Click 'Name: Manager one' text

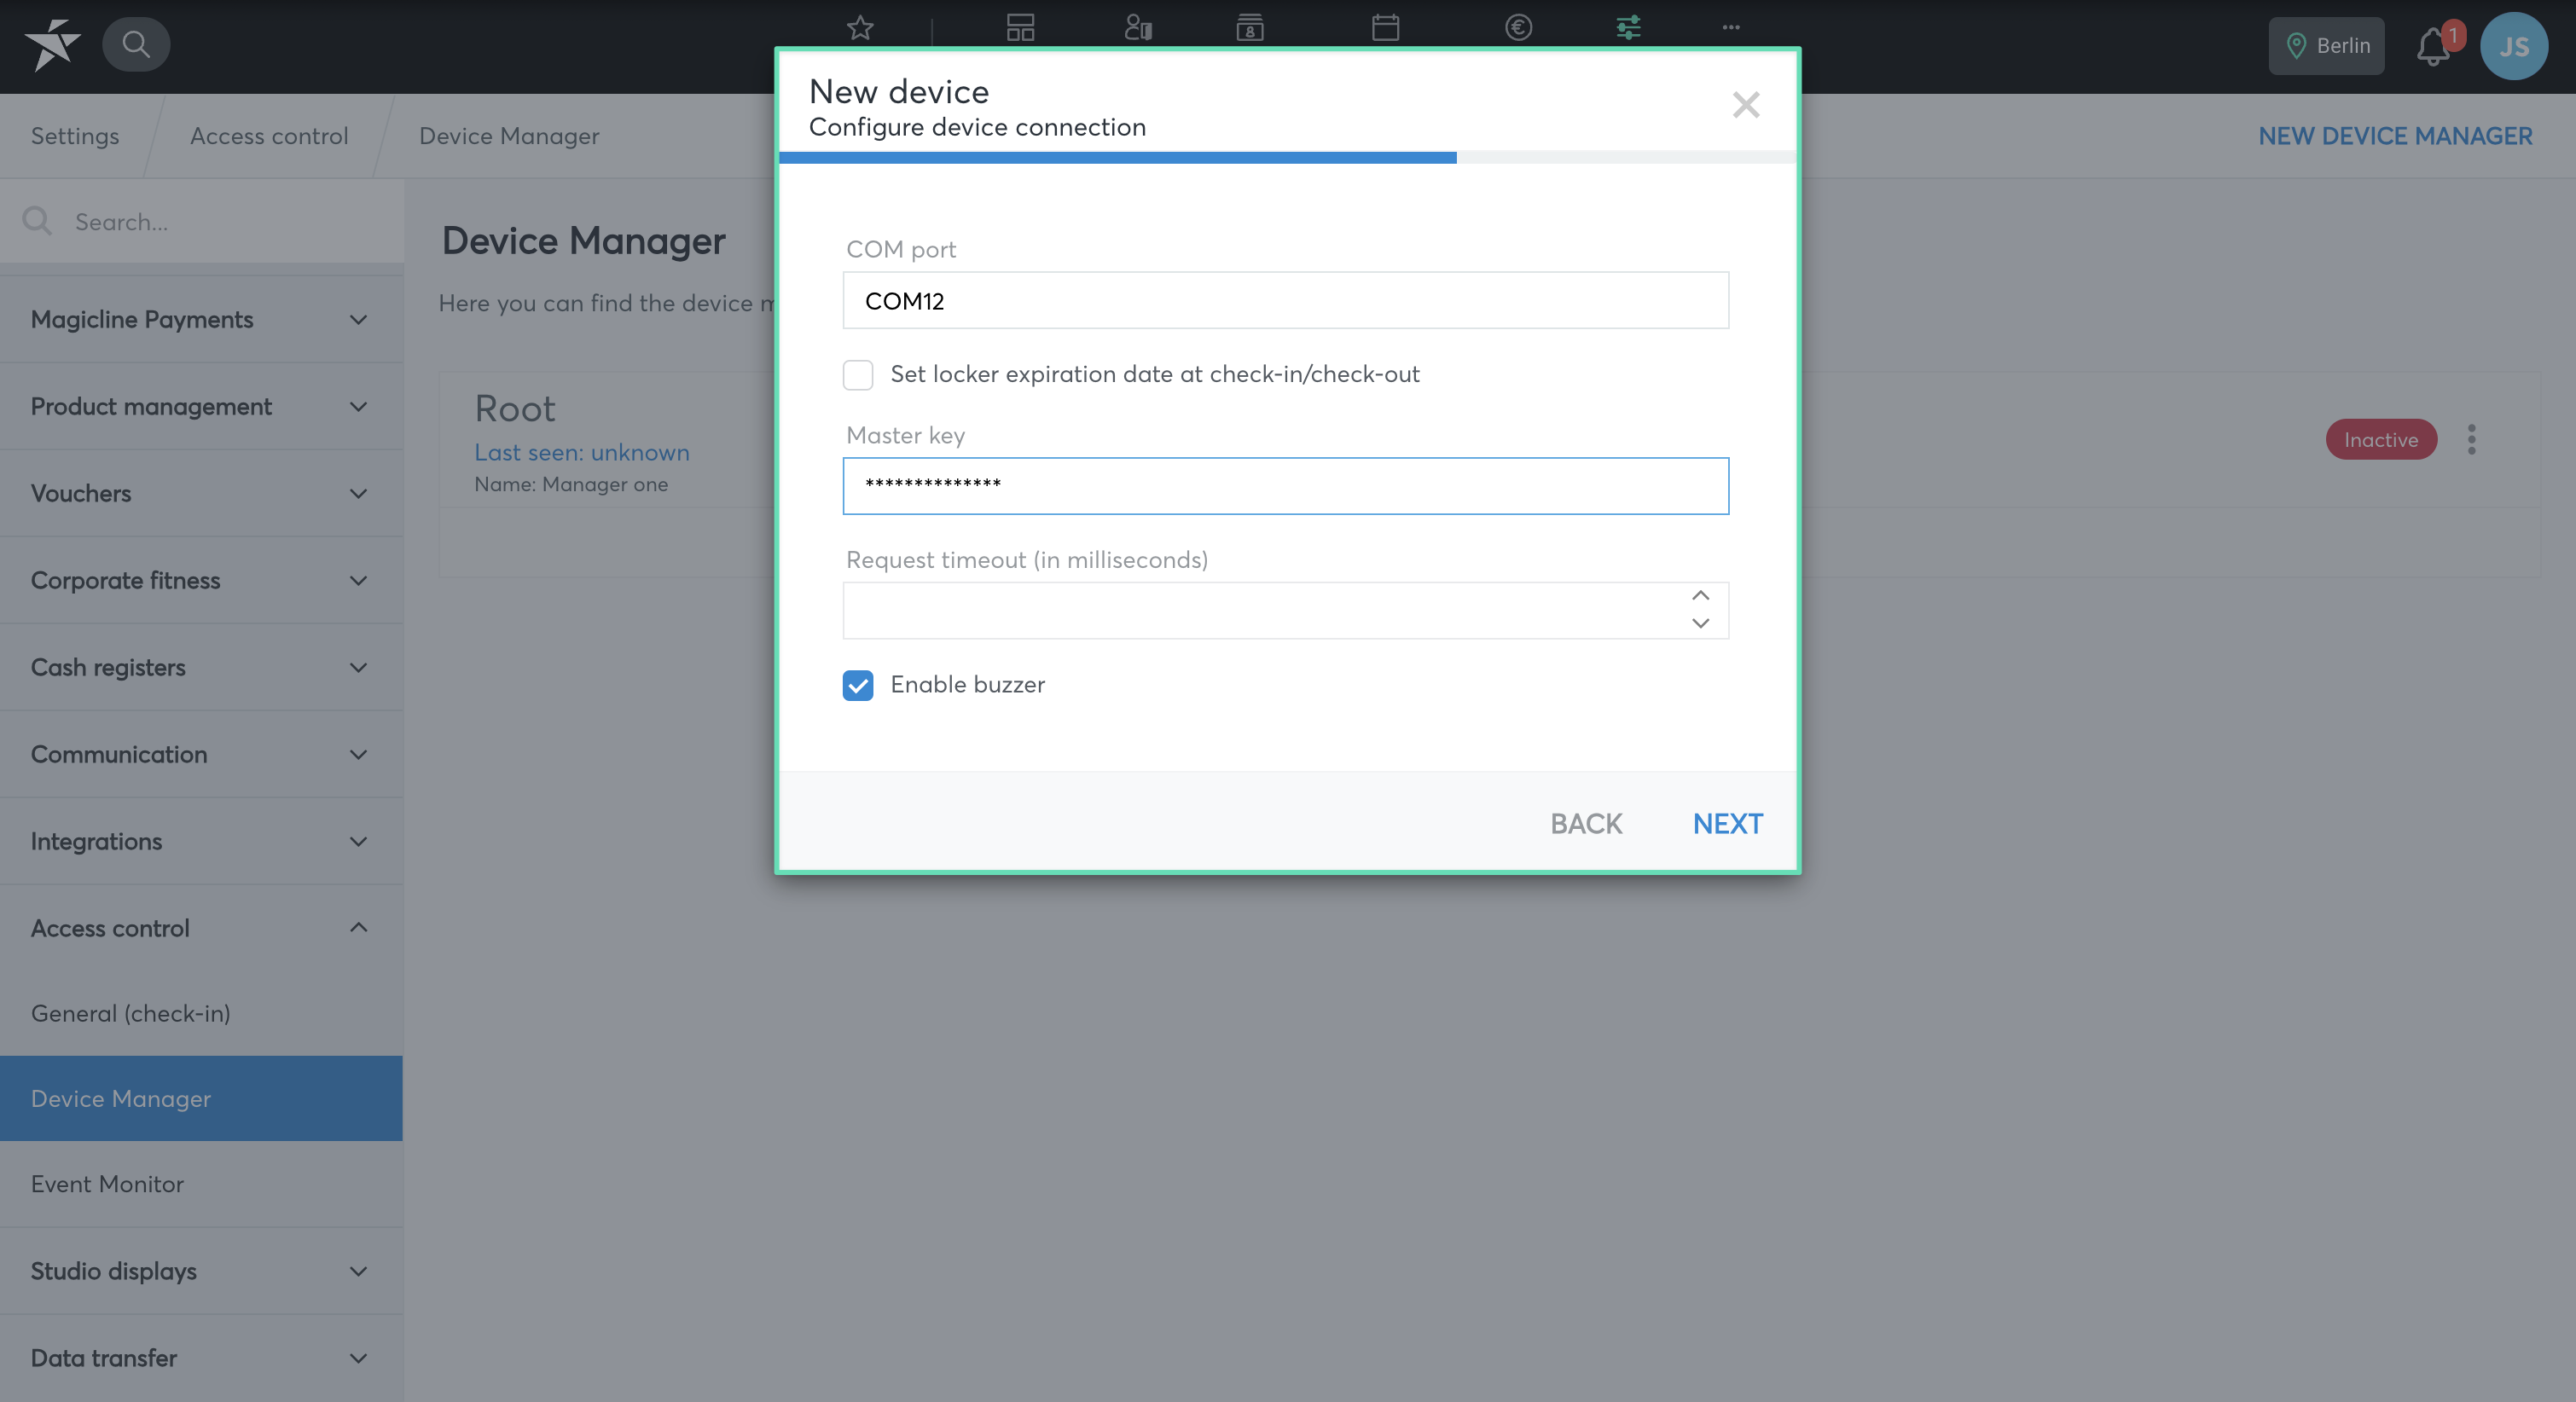pyautogui.click(x=571, y=485)
